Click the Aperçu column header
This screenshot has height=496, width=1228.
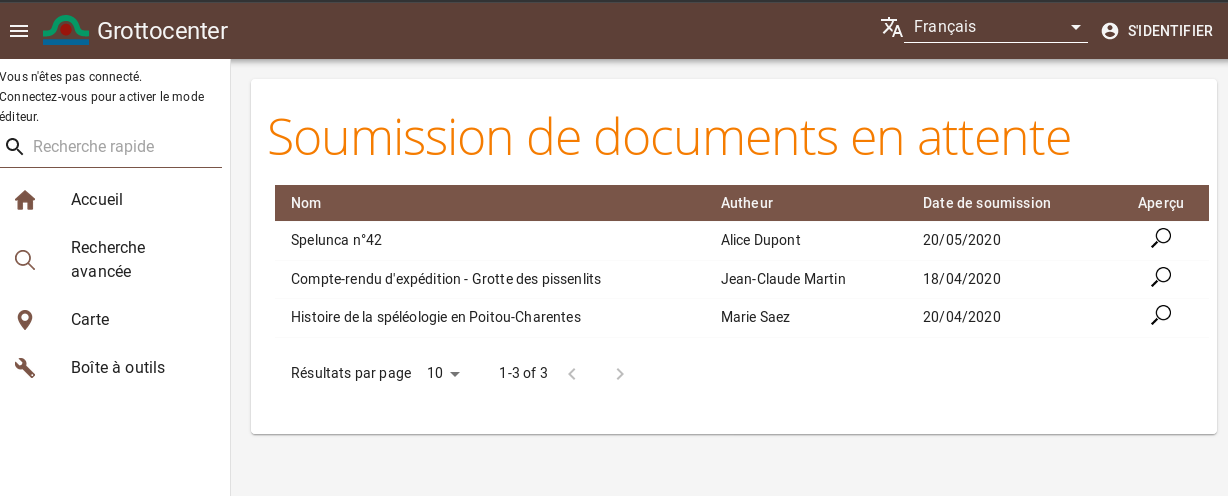(1161, 203)
